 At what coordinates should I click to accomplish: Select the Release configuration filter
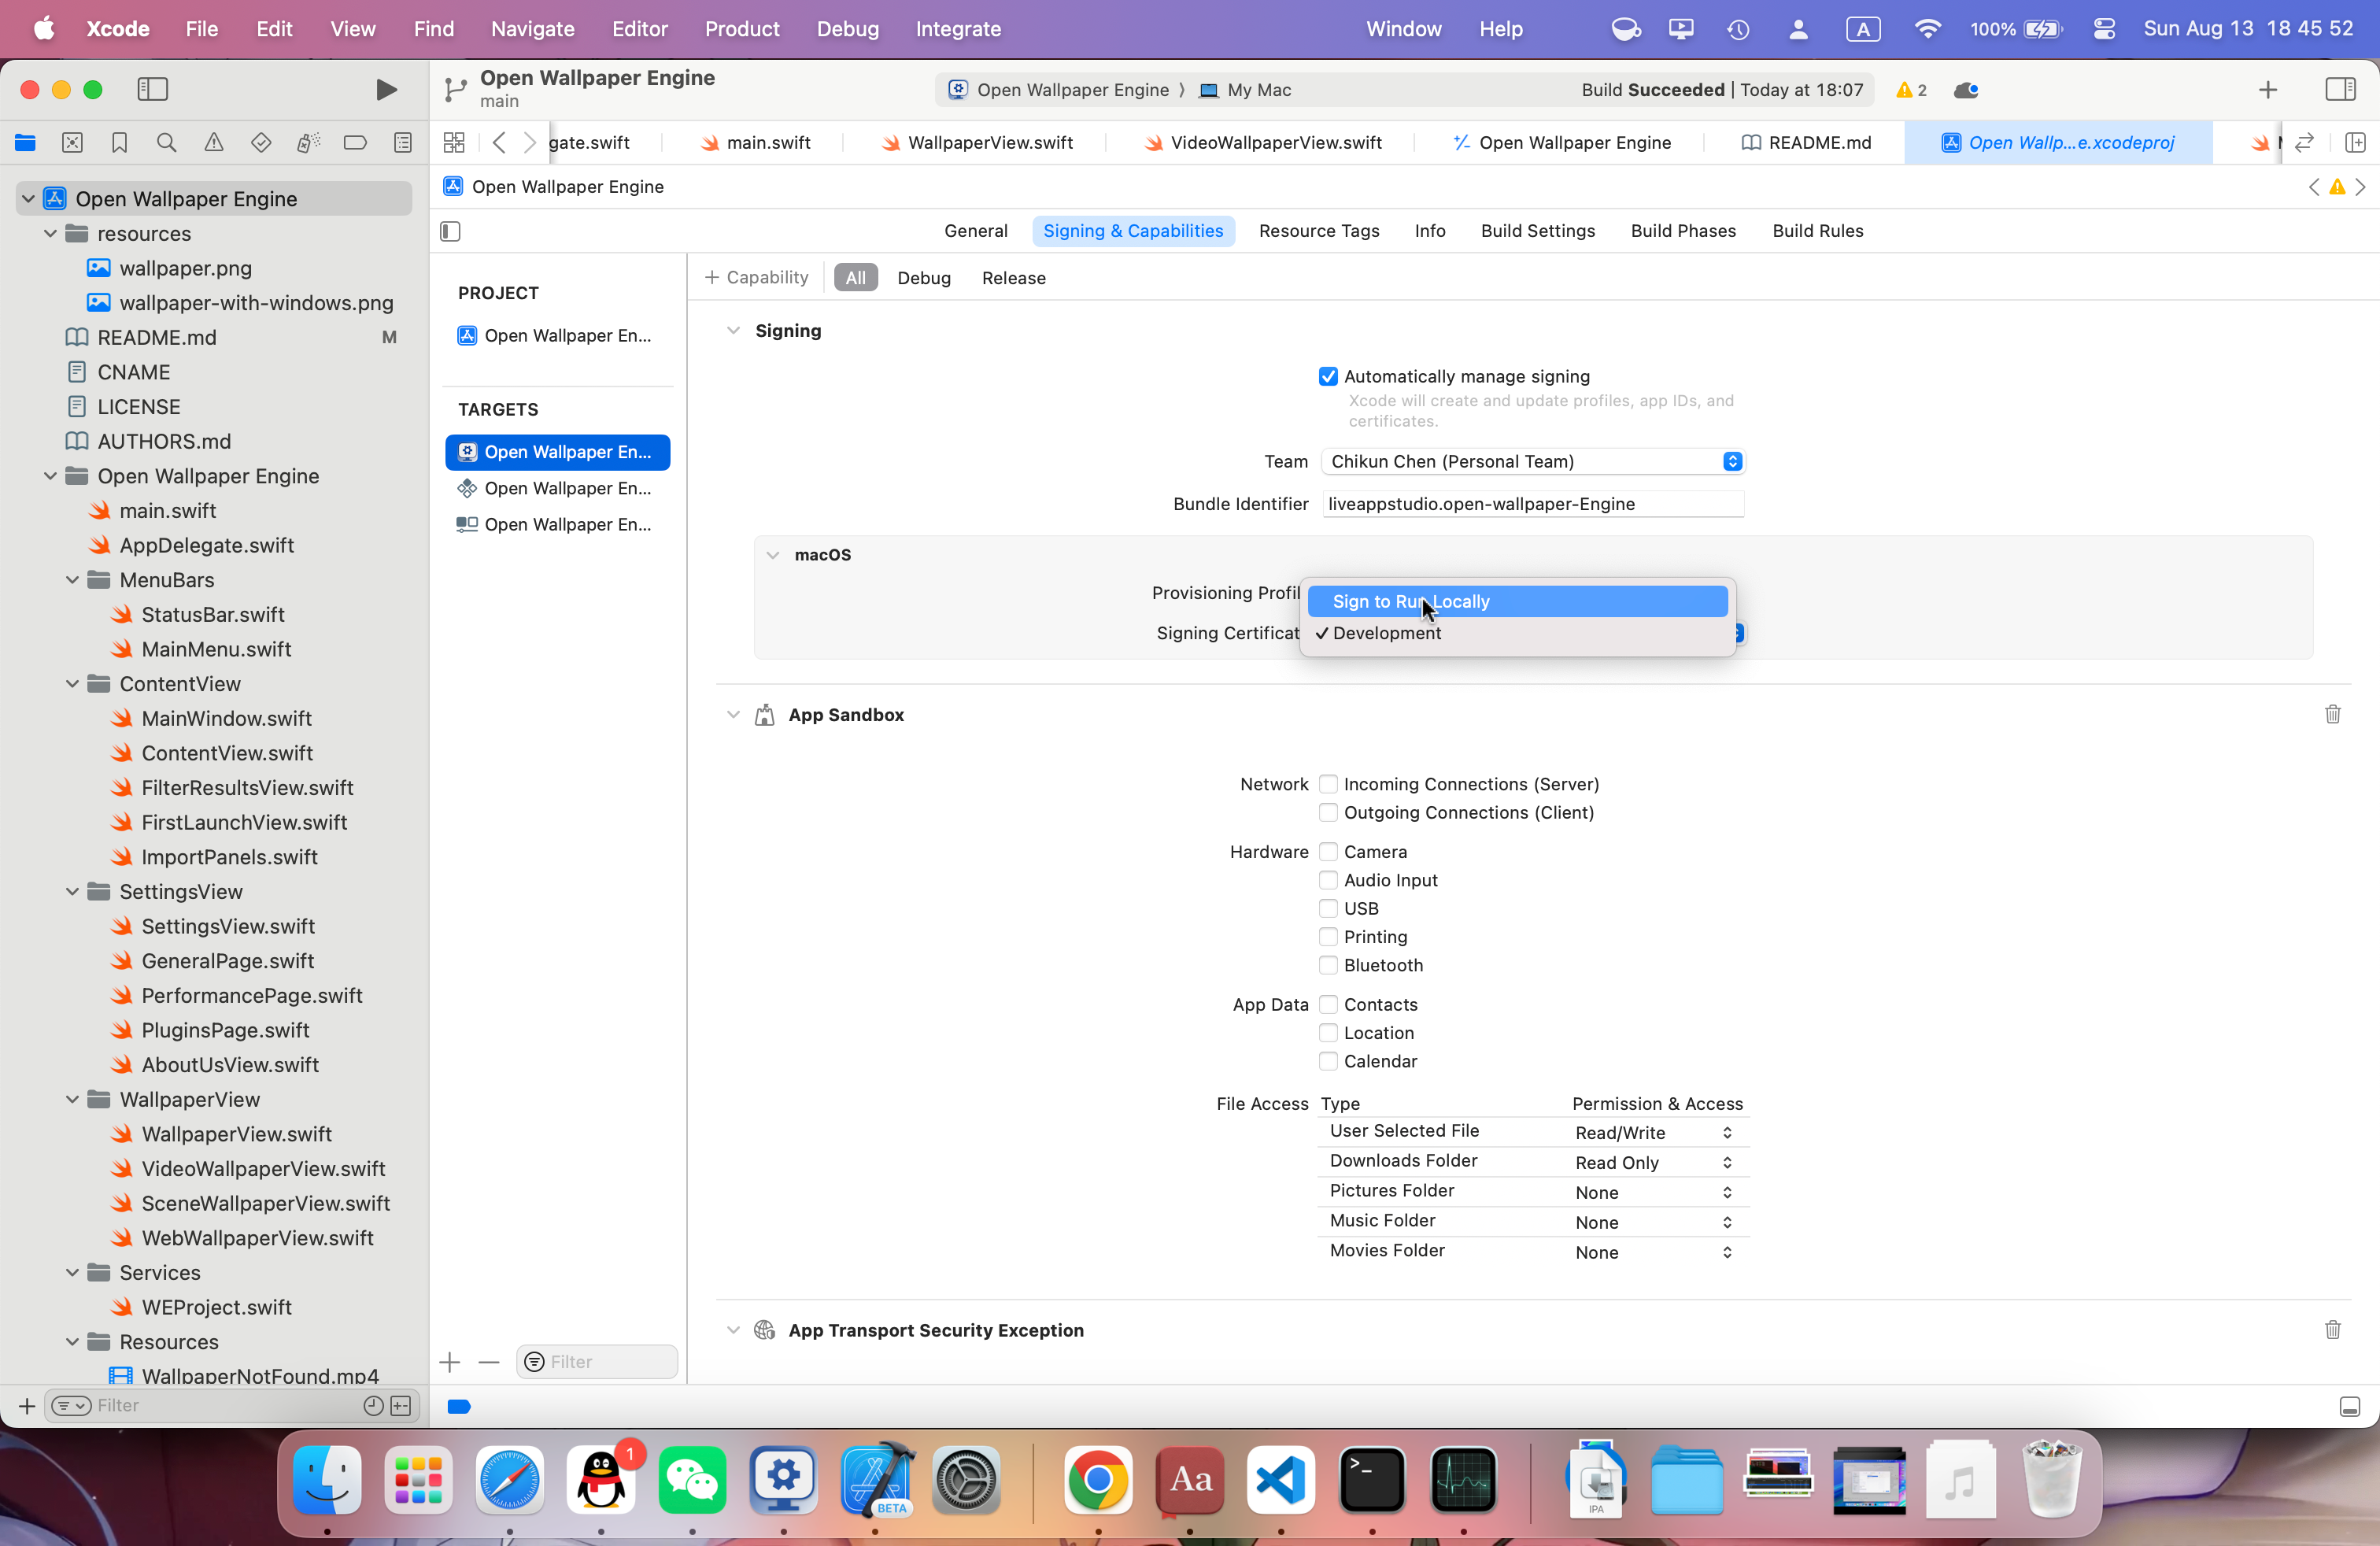[x=1013, y=278]
